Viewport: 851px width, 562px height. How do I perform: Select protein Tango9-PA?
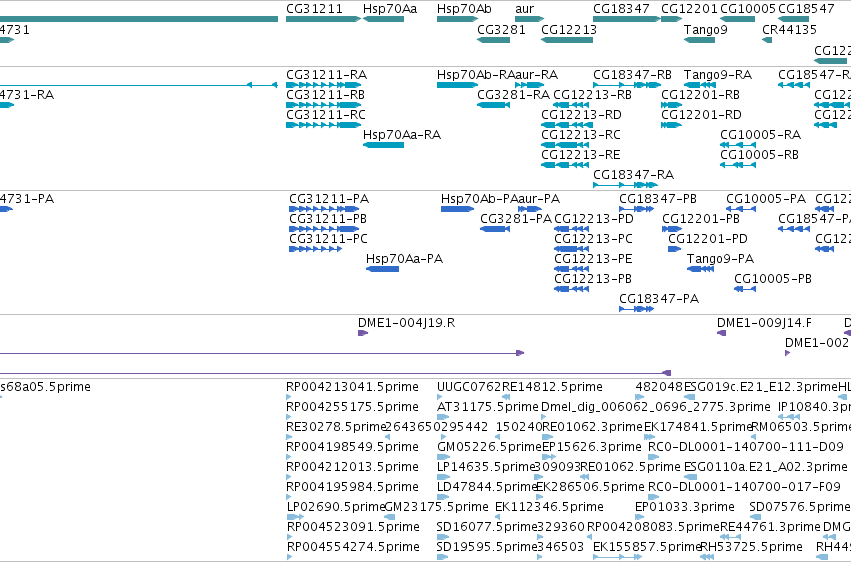pyautogui.click(x=720, y=259)
